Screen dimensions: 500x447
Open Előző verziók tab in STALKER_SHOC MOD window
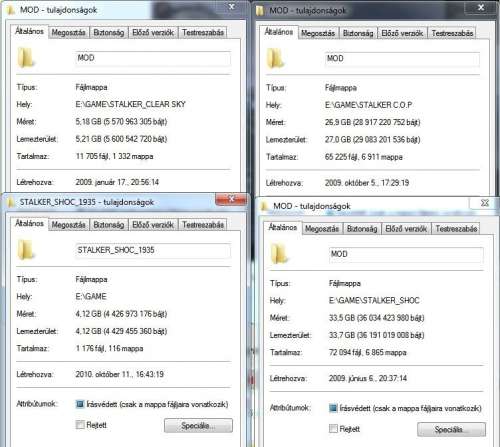[406, 229]
